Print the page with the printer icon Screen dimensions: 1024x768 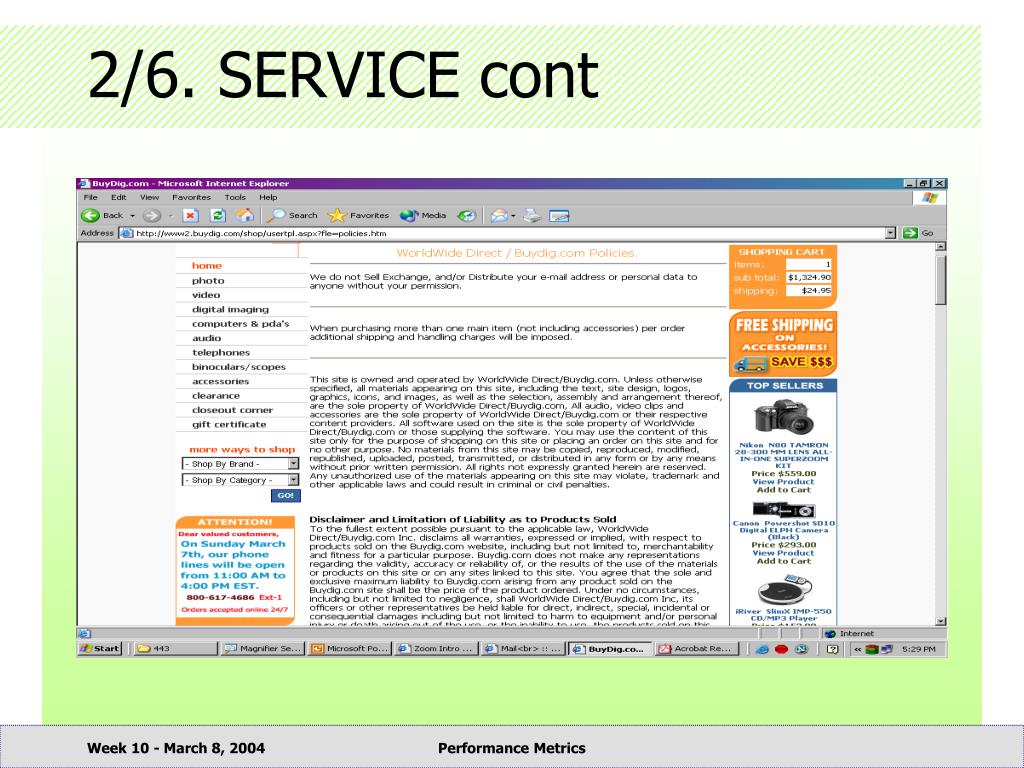pyautogui.click(x=533, y=216)
